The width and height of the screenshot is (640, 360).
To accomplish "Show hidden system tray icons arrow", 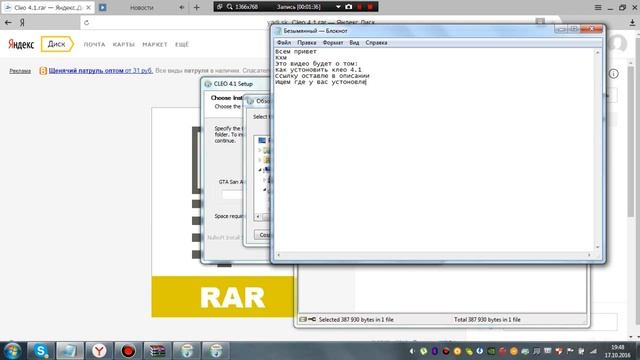I will [x=412, y=351].
